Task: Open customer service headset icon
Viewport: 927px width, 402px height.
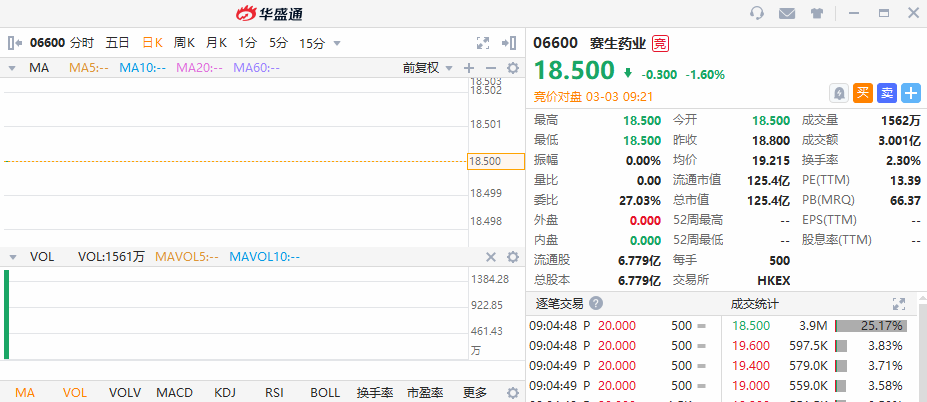Action: [x=757, y=13]
